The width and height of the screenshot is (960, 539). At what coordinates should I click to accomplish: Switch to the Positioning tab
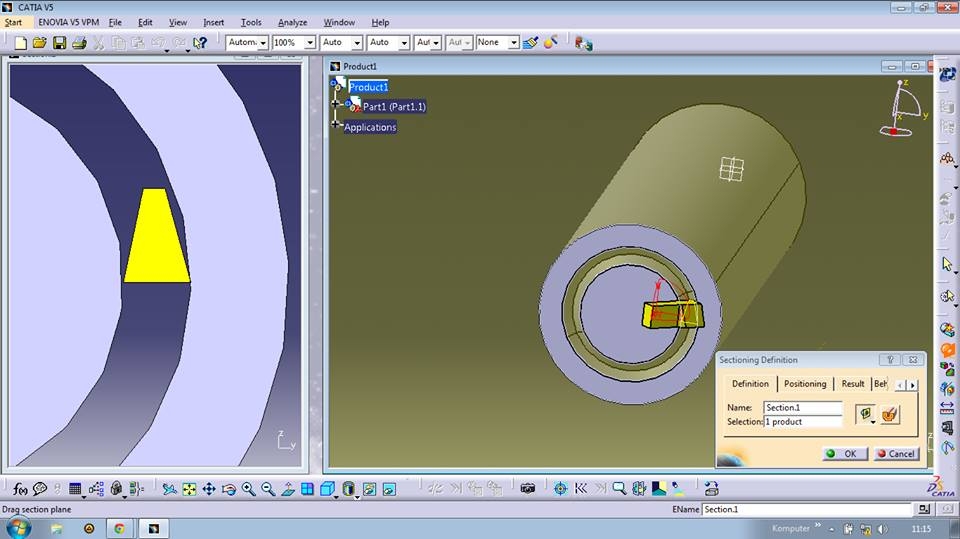805,384
